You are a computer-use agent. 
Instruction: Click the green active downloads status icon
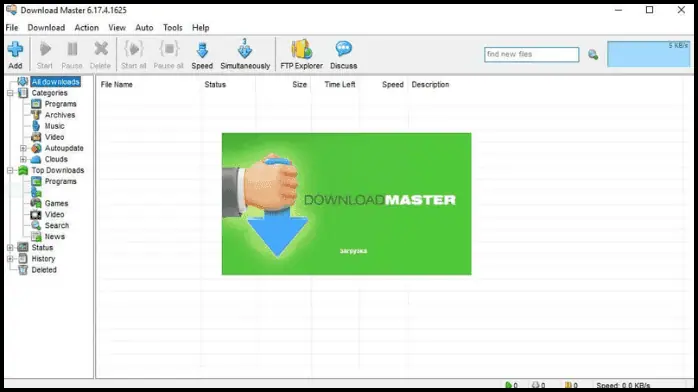pyautogui.click(x=508, y=385)
